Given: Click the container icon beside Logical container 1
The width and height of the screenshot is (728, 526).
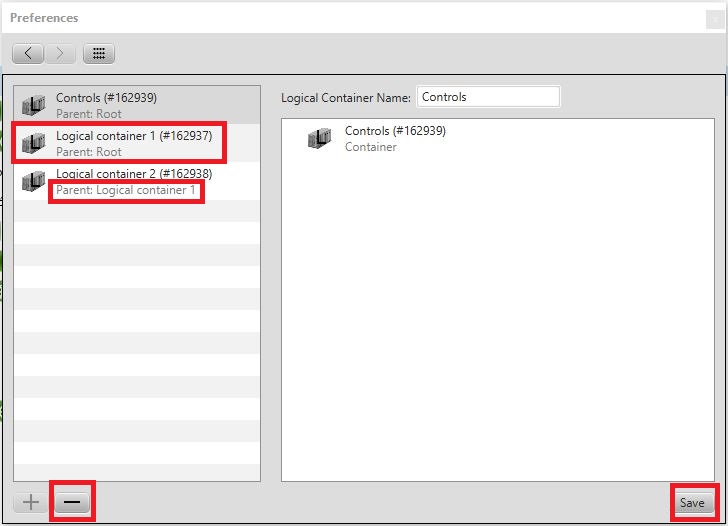Looking at the screenshot, I should tap(33, 143).
